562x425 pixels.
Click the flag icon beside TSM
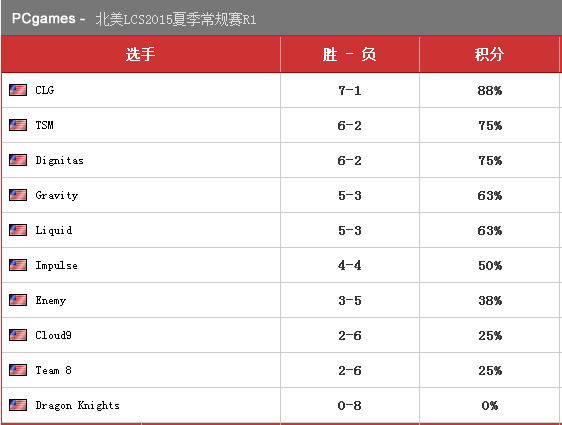point(18,125)
